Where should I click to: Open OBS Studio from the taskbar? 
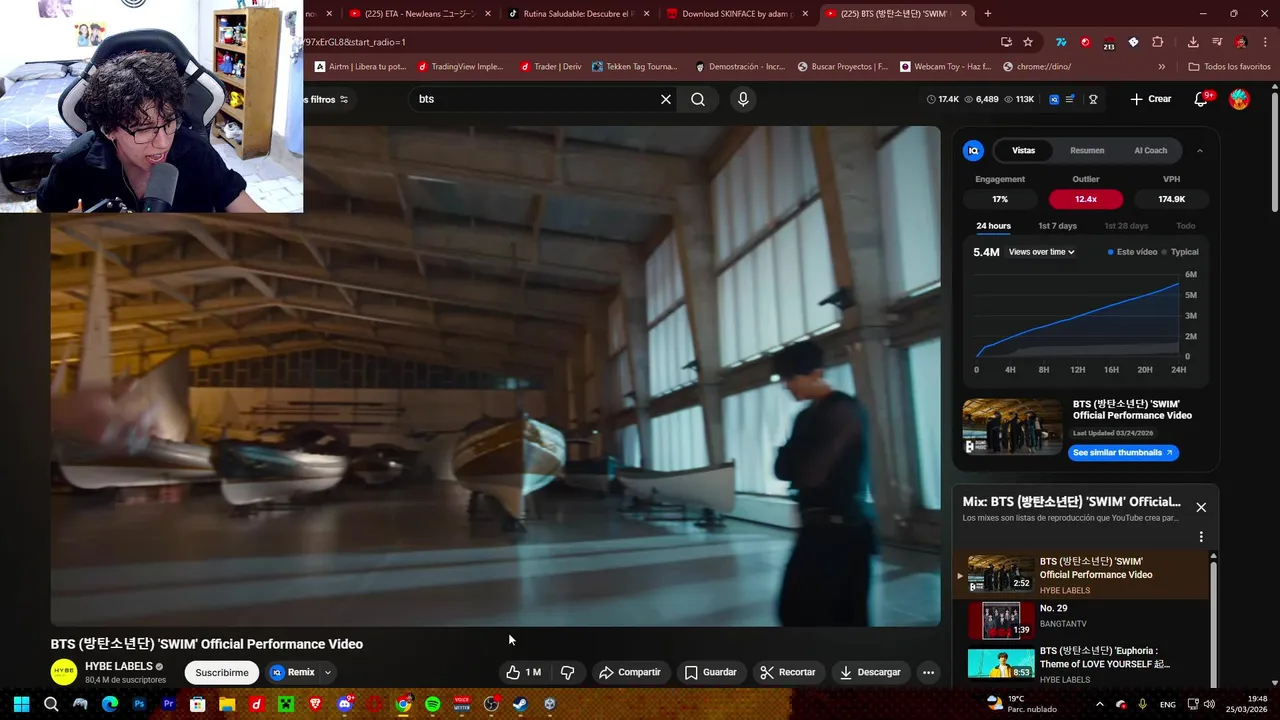coord(491,704)
